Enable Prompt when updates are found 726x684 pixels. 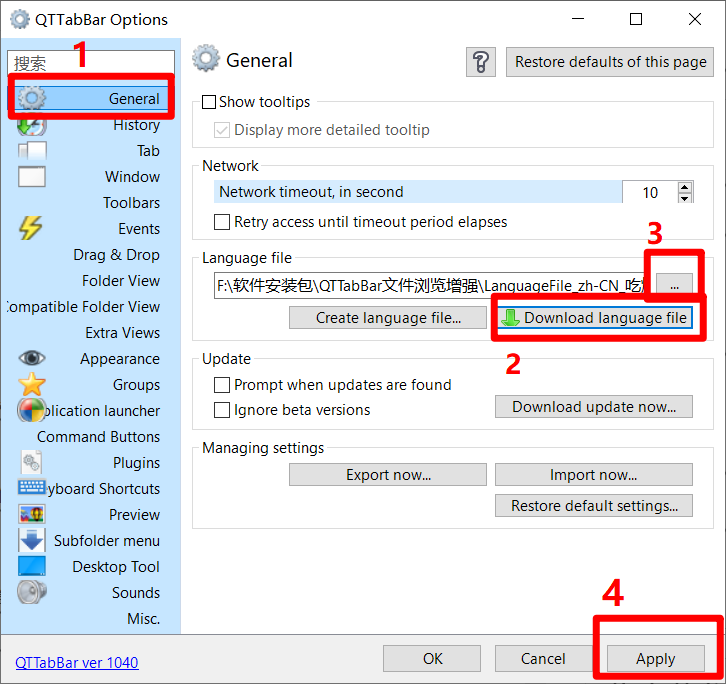222,385
